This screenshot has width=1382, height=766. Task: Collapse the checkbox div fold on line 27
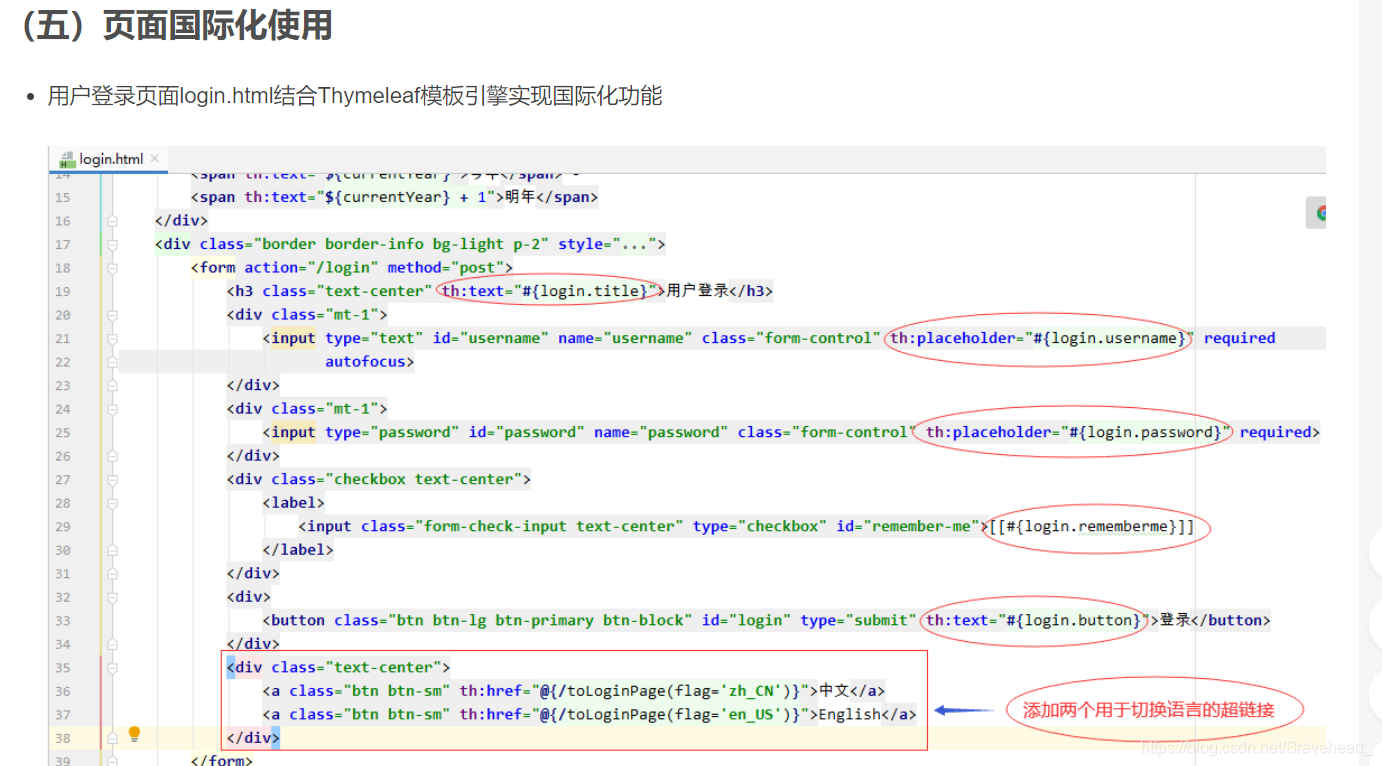tap(112, 480)
